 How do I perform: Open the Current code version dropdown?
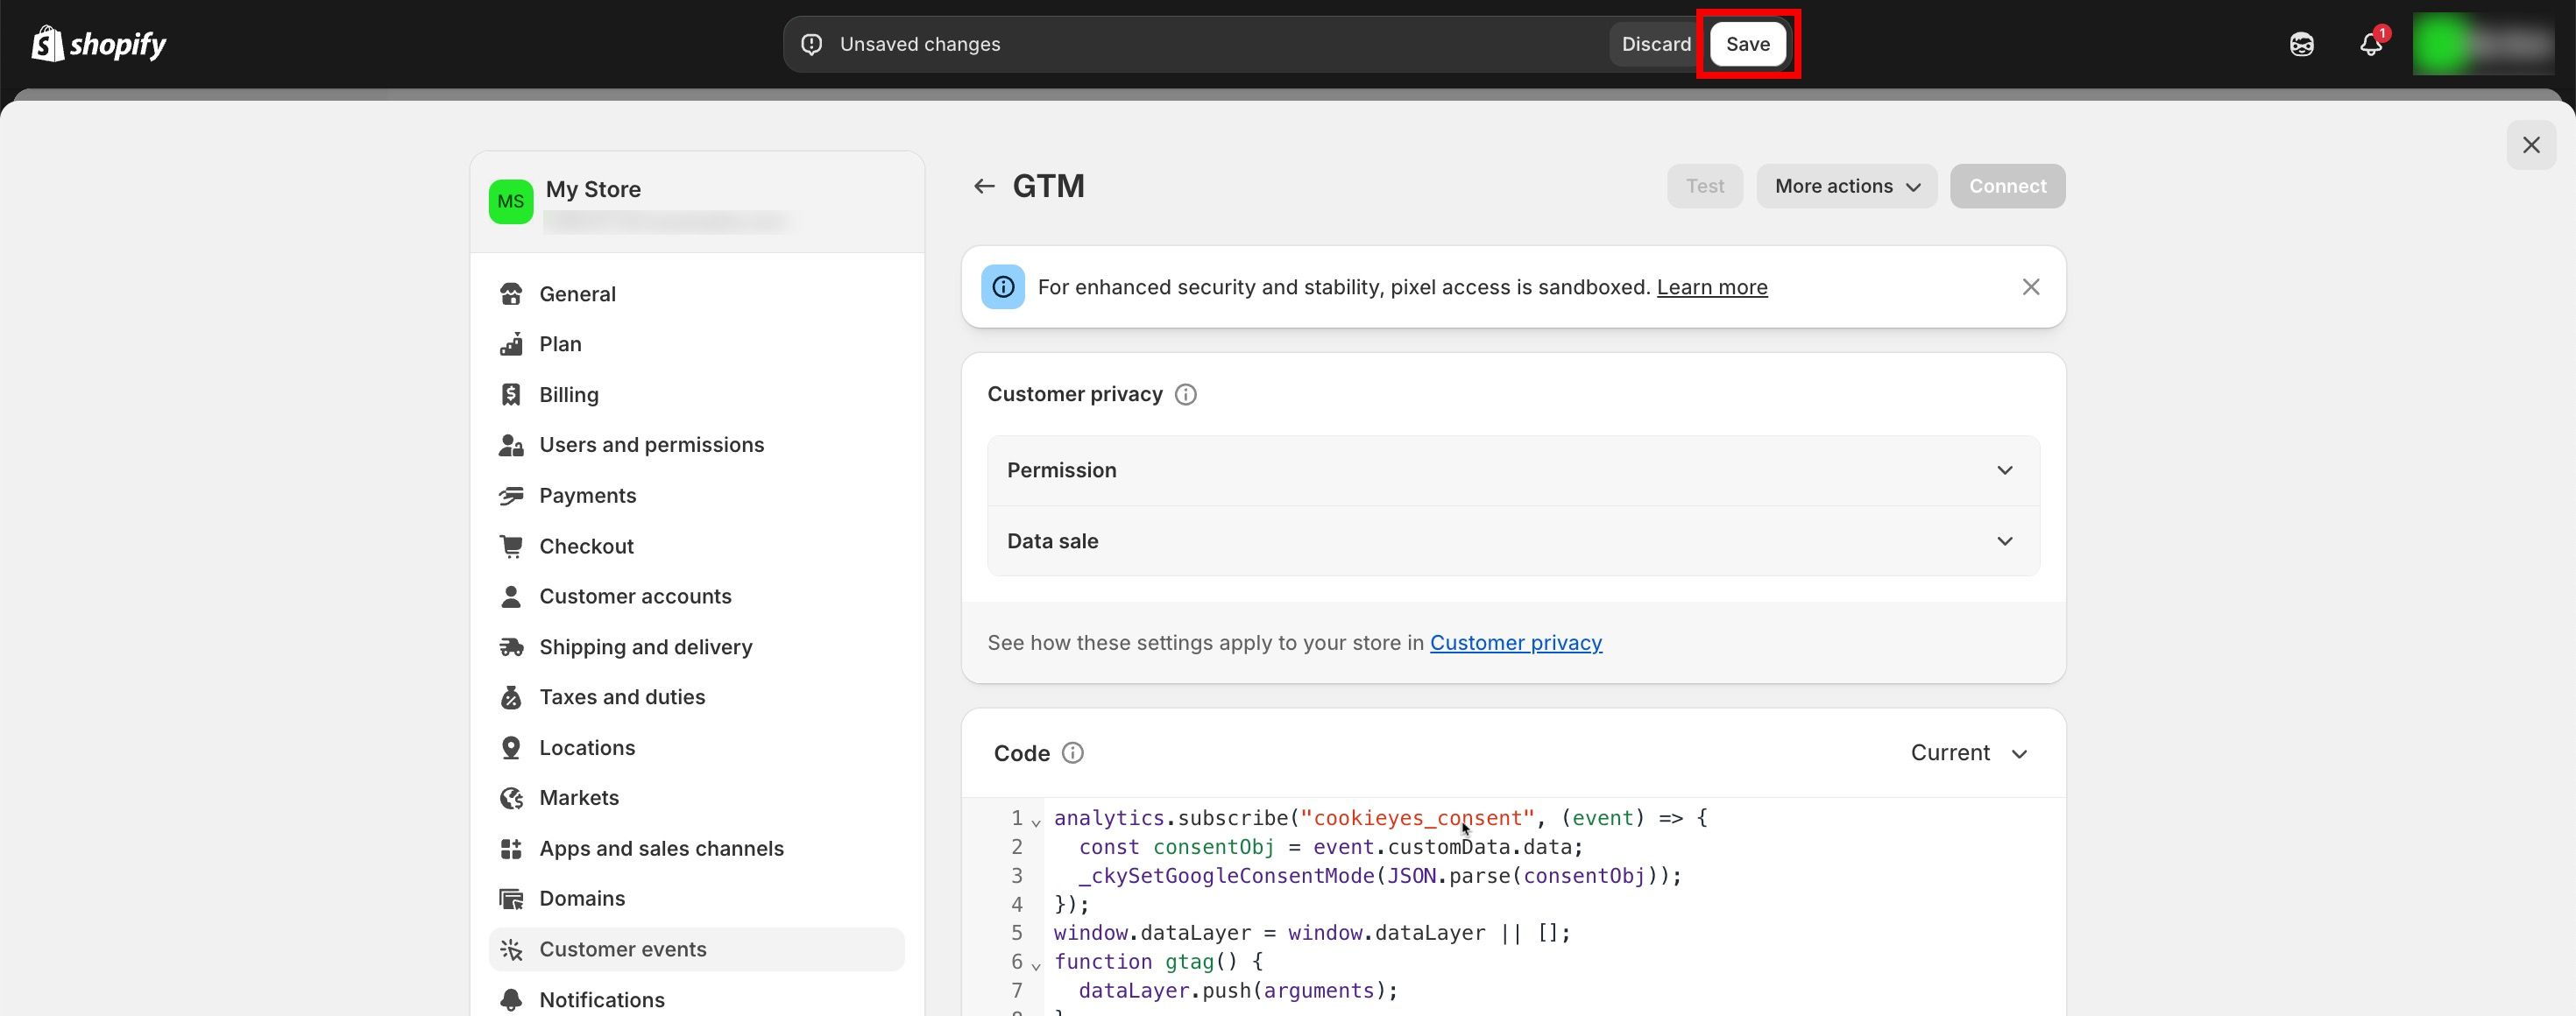pyautogui.click(x=1969, y=753)
